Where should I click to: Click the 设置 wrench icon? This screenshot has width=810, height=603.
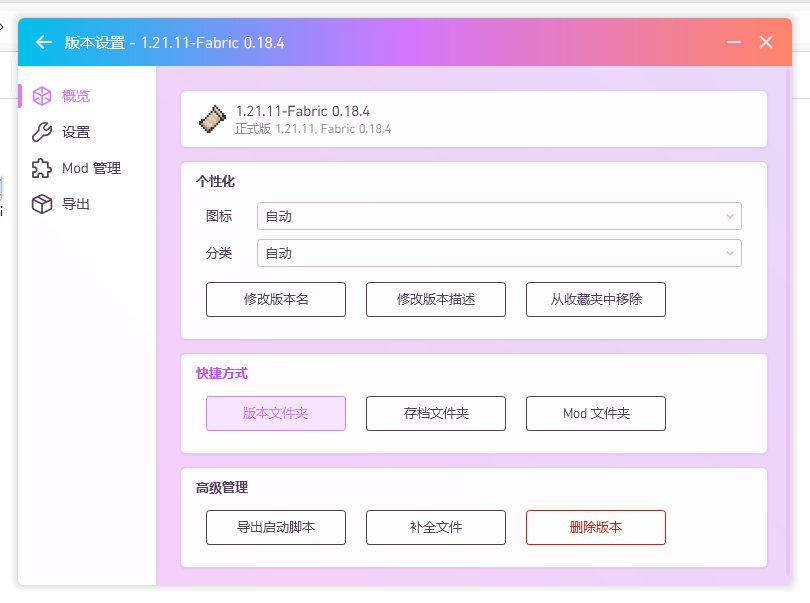(x=42, y=132)
